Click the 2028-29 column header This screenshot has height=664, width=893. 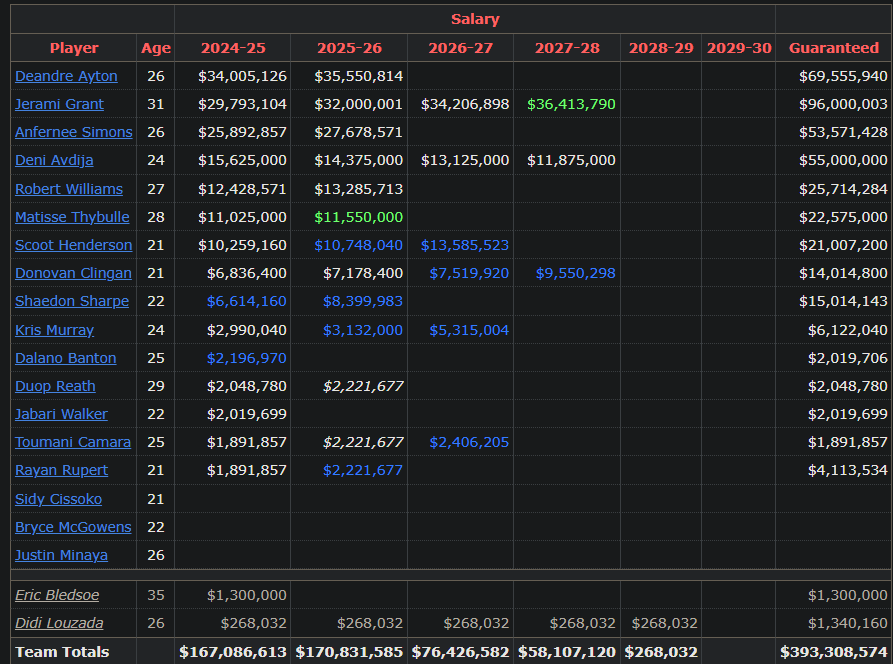[661, 48]
